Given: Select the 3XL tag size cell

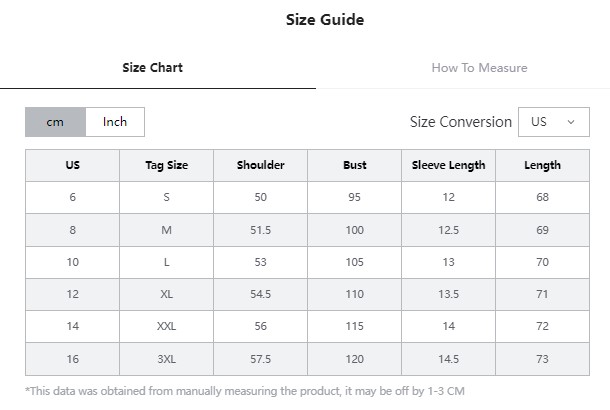Looking at the screenshot, I should point(167,359).
